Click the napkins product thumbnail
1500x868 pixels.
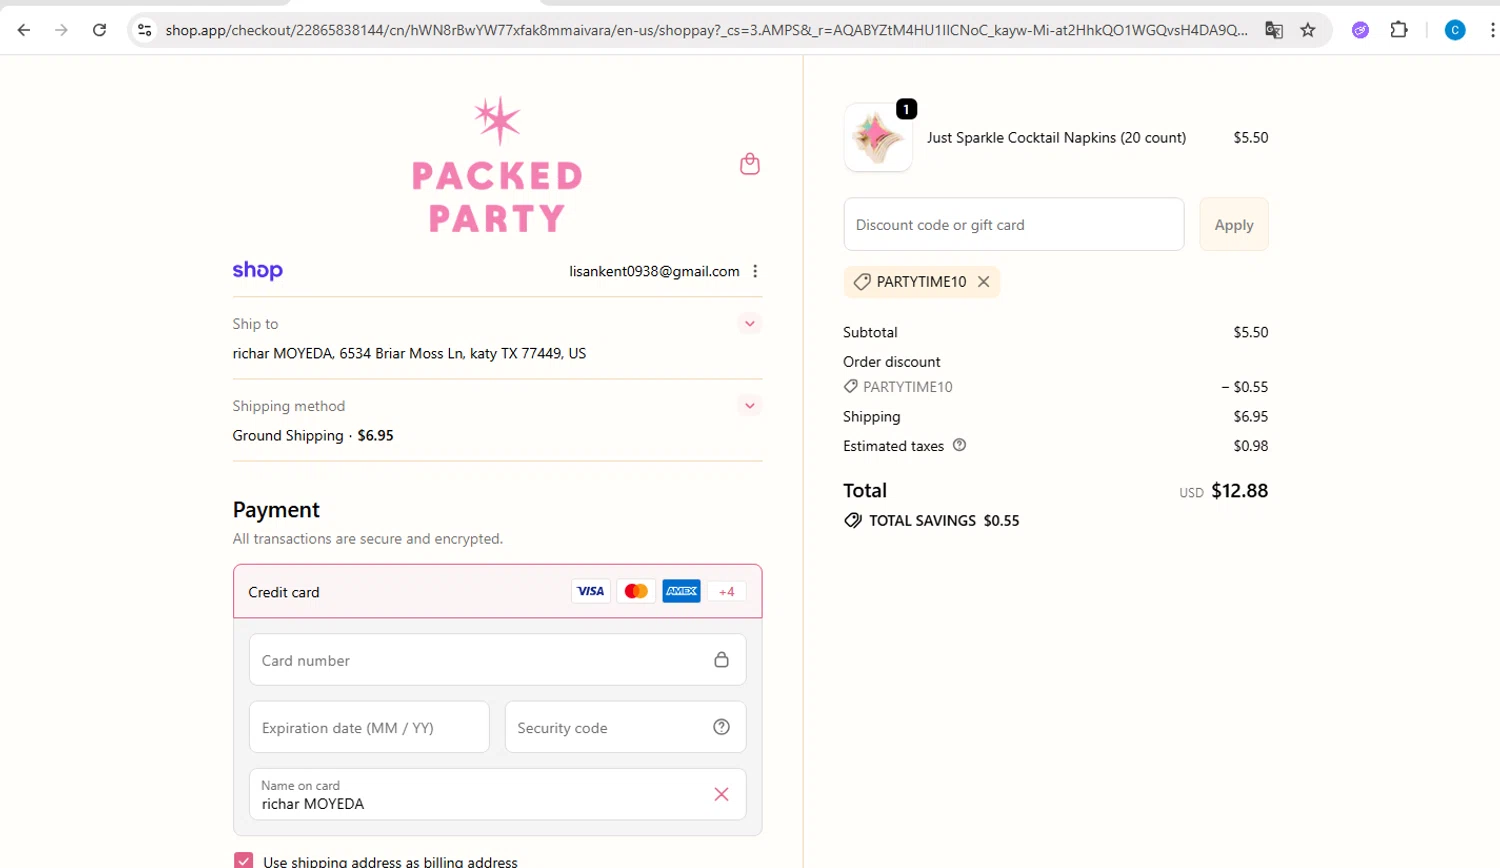(x=878, y=138)
